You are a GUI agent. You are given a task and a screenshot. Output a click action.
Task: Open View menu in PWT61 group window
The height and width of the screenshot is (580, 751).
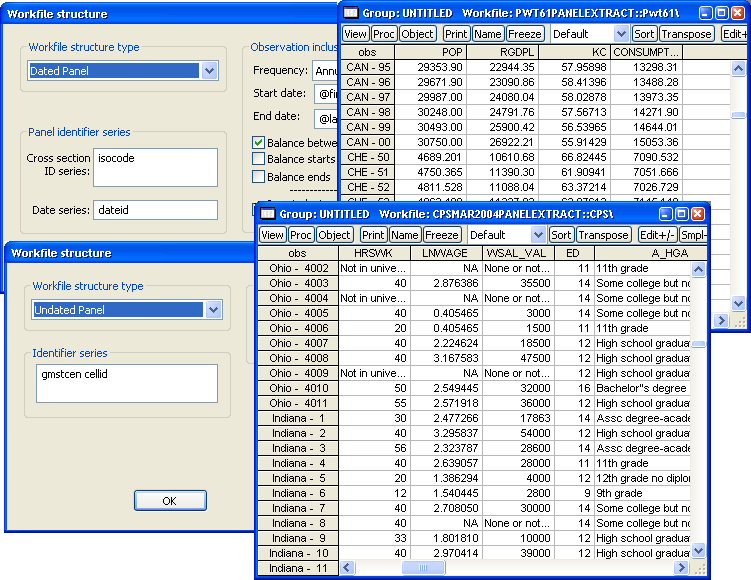(355, 34)
